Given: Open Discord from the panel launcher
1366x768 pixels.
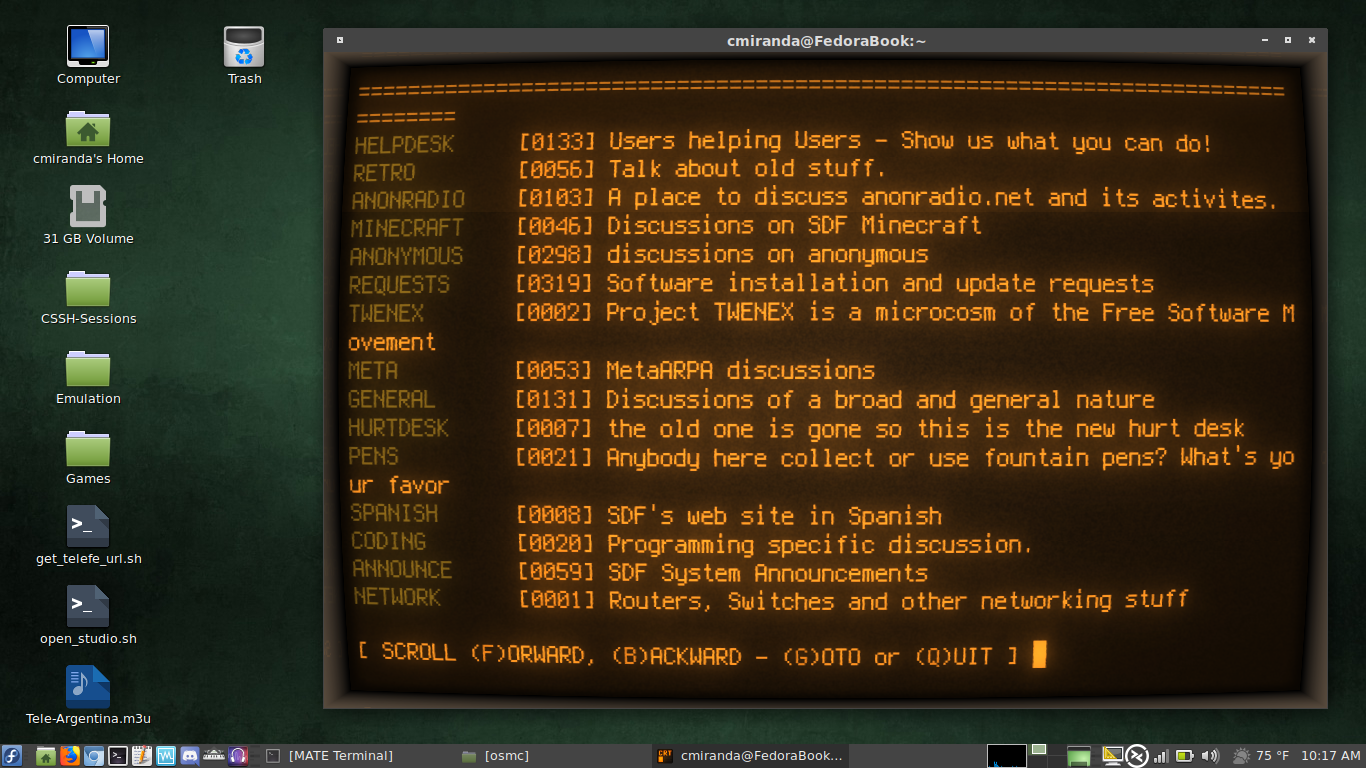Looking at the screenshot, I should pos(190,756).
